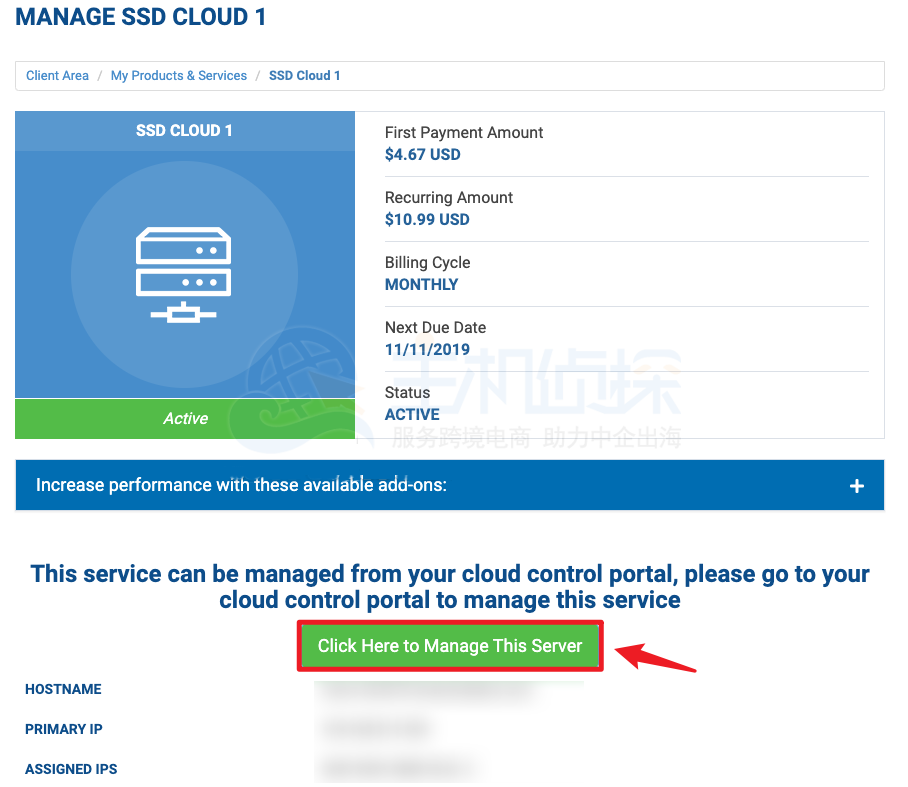Click the ACTIVE status link
Viewport: 908px width, 787px height.
pyautogui.click(x=411, y=414)
